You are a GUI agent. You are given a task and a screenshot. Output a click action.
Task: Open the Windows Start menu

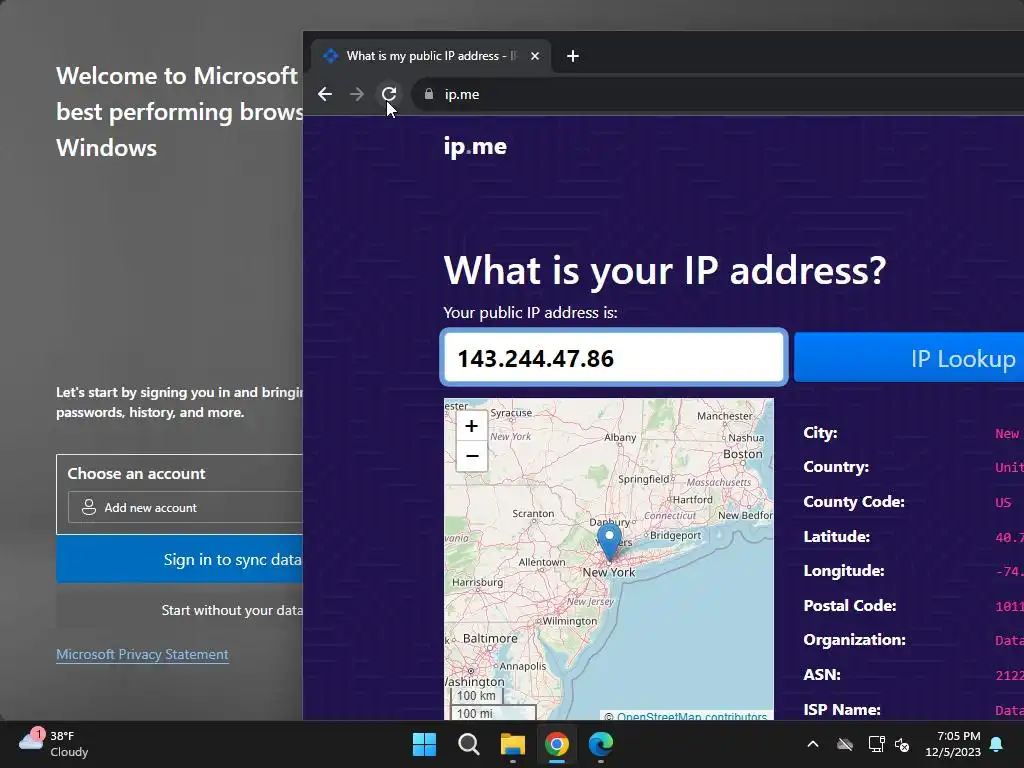coord(424,744)
